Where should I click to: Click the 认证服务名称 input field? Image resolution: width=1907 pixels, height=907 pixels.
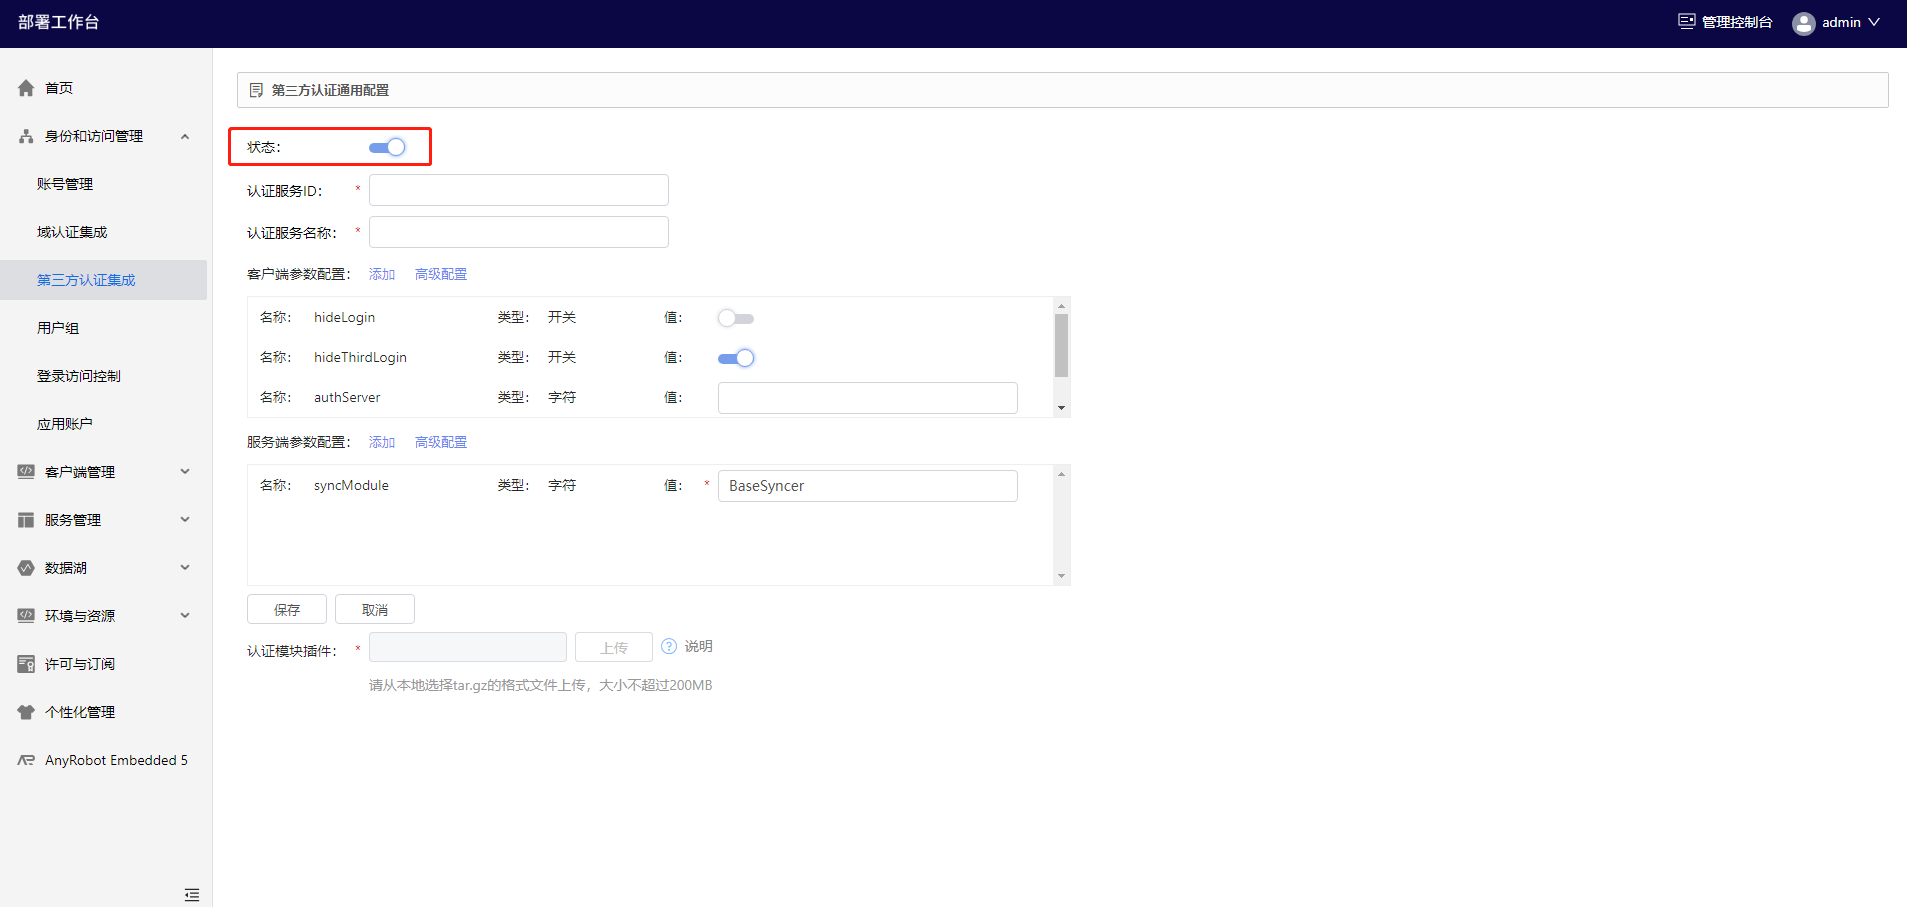click(519, 232)
